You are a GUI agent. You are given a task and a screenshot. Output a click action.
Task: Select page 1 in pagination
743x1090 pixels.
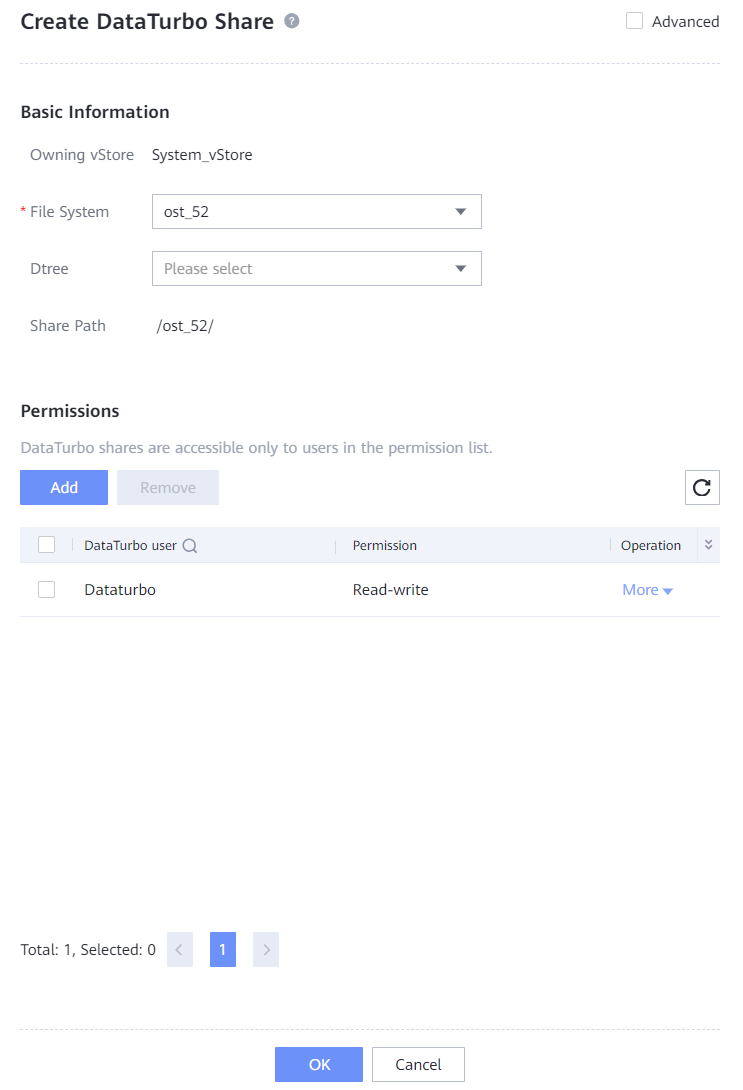point(222,950)
